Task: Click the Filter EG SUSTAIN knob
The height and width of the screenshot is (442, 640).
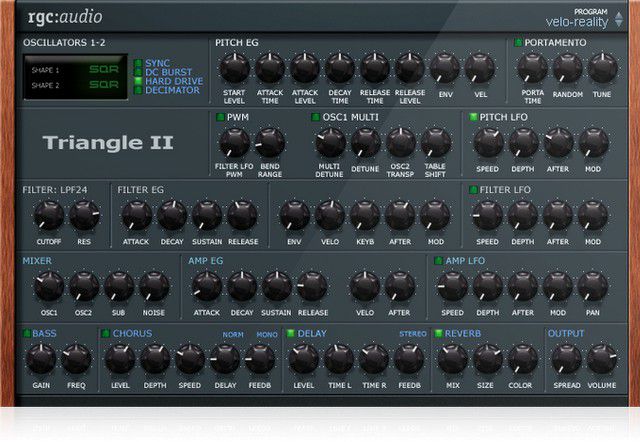Action: click(207, 215)
